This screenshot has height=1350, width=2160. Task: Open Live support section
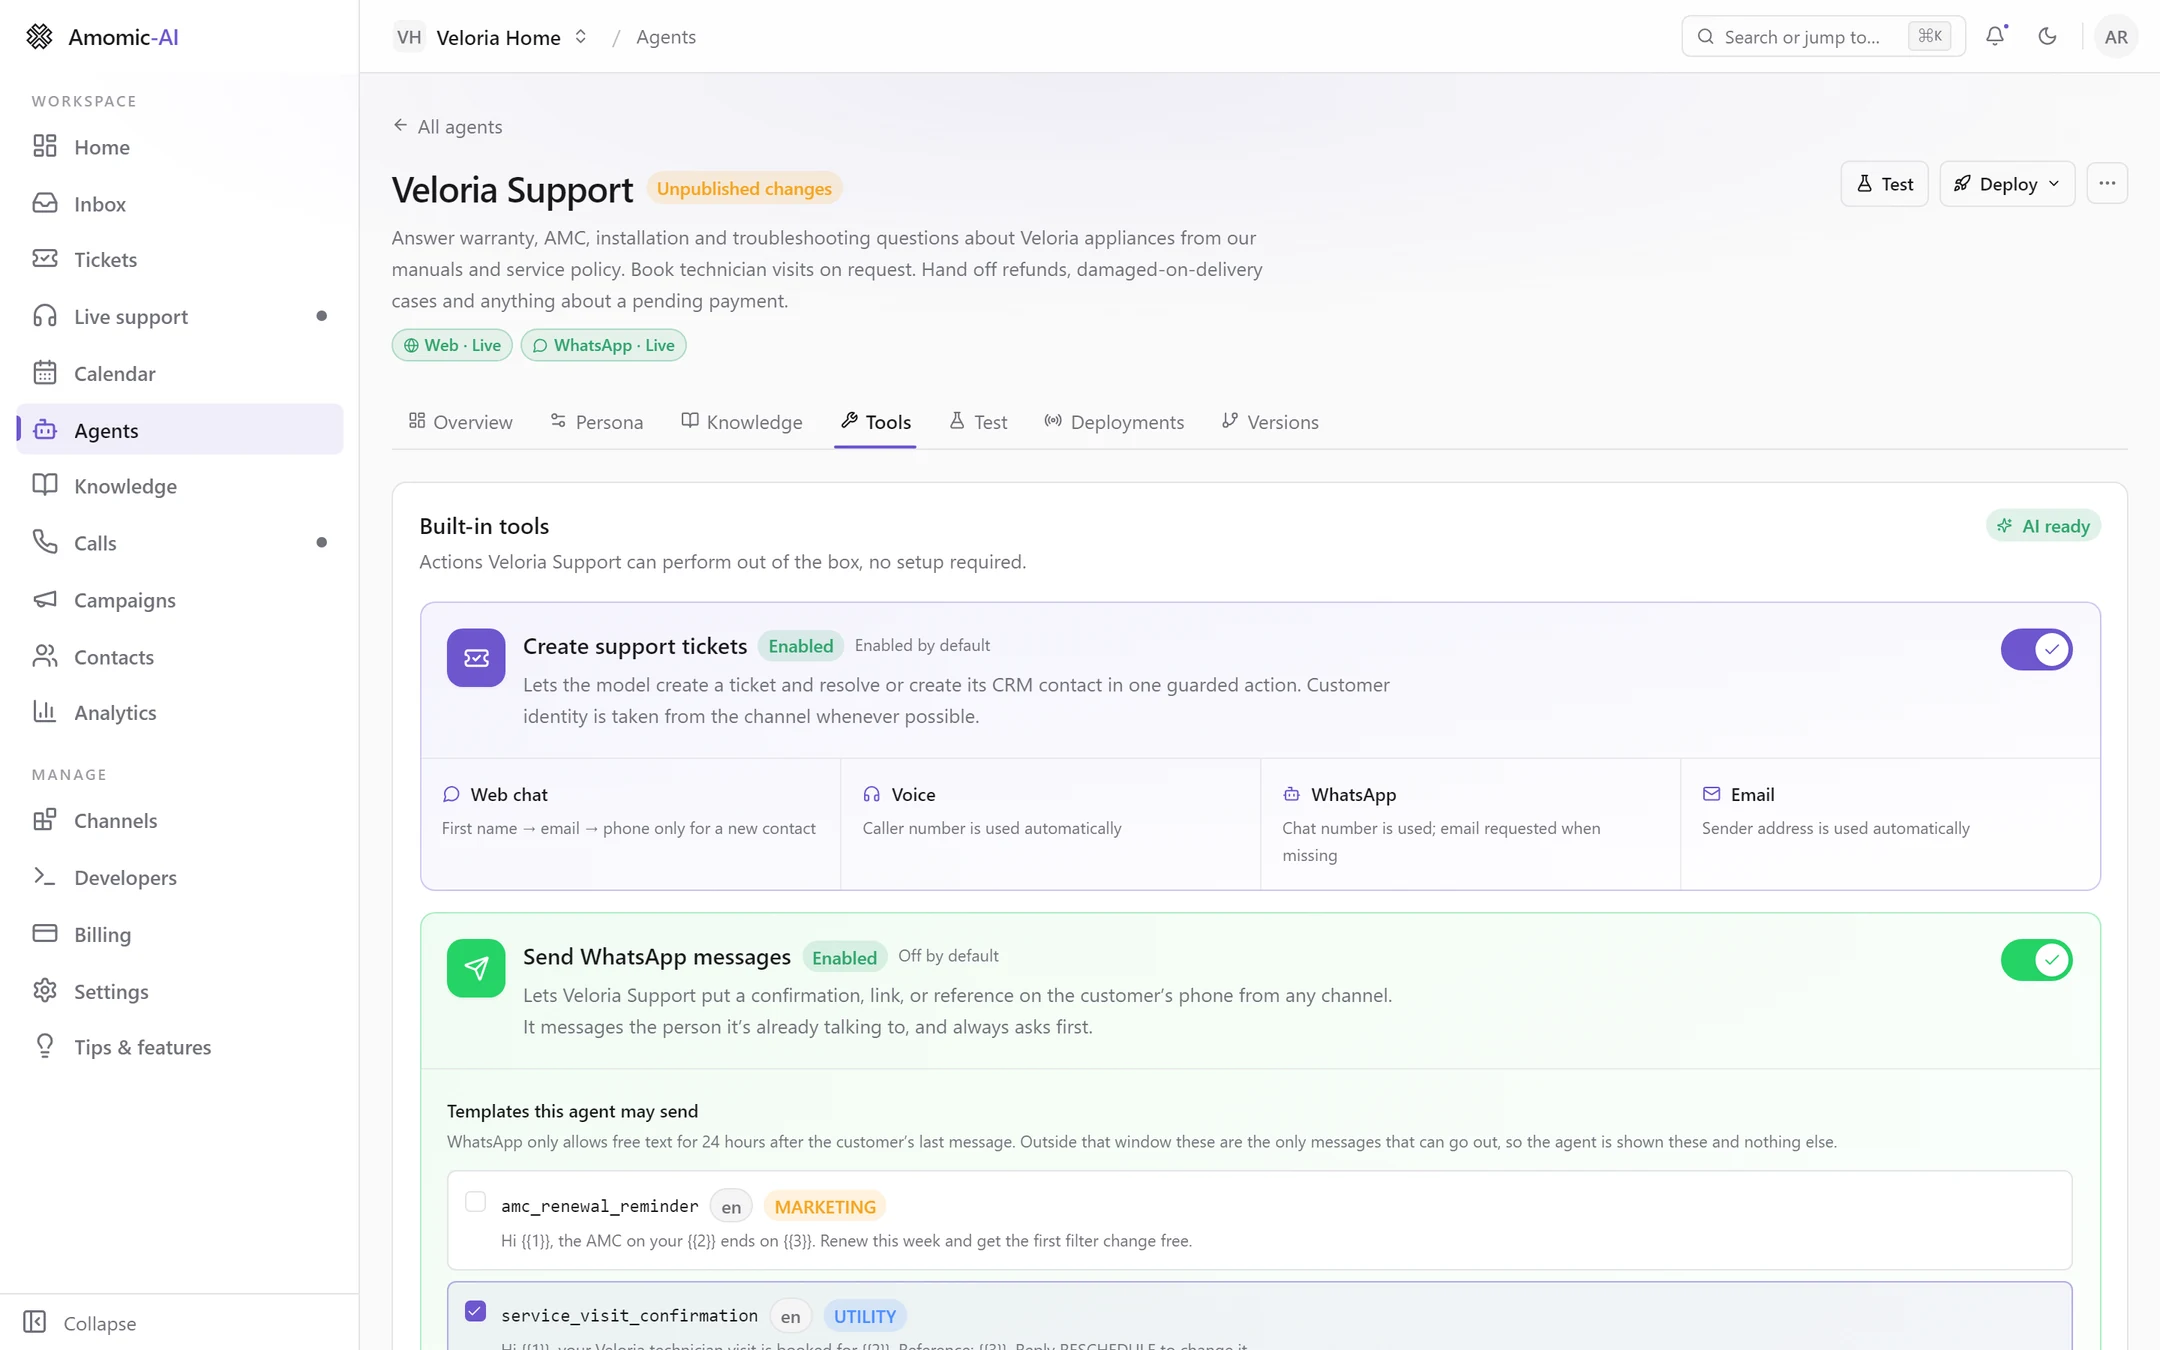180,317
